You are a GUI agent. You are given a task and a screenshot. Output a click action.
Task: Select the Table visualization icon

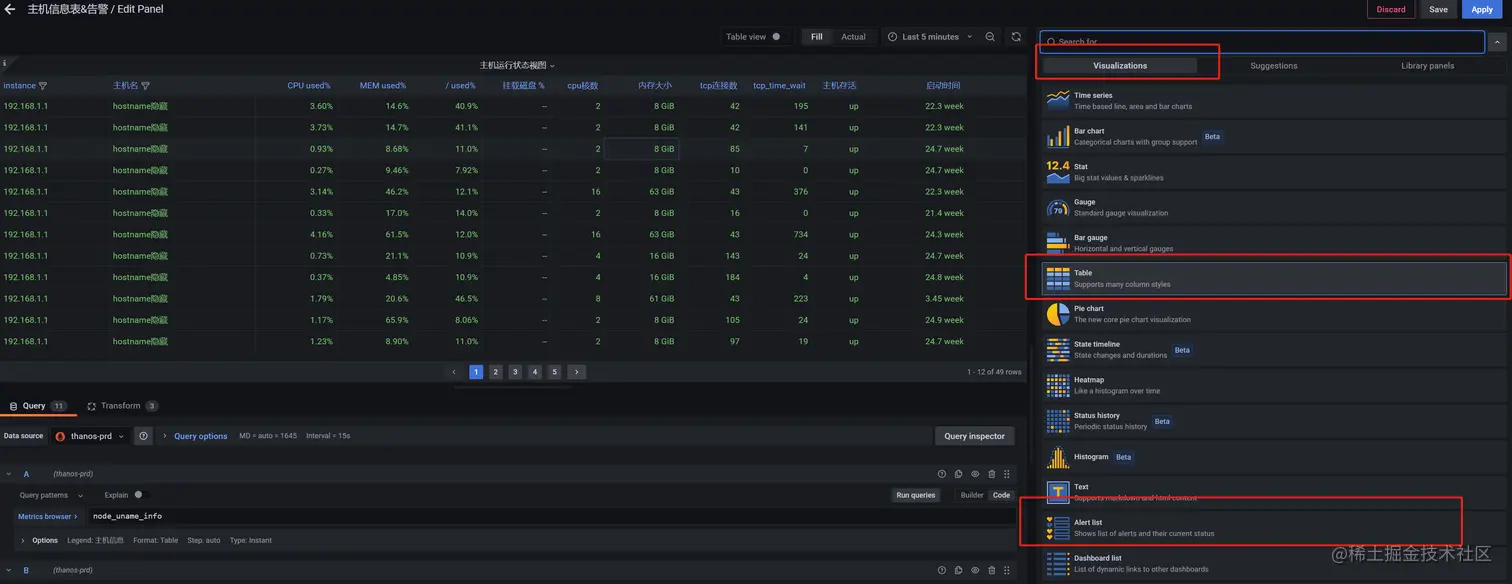pos(1057,278)
